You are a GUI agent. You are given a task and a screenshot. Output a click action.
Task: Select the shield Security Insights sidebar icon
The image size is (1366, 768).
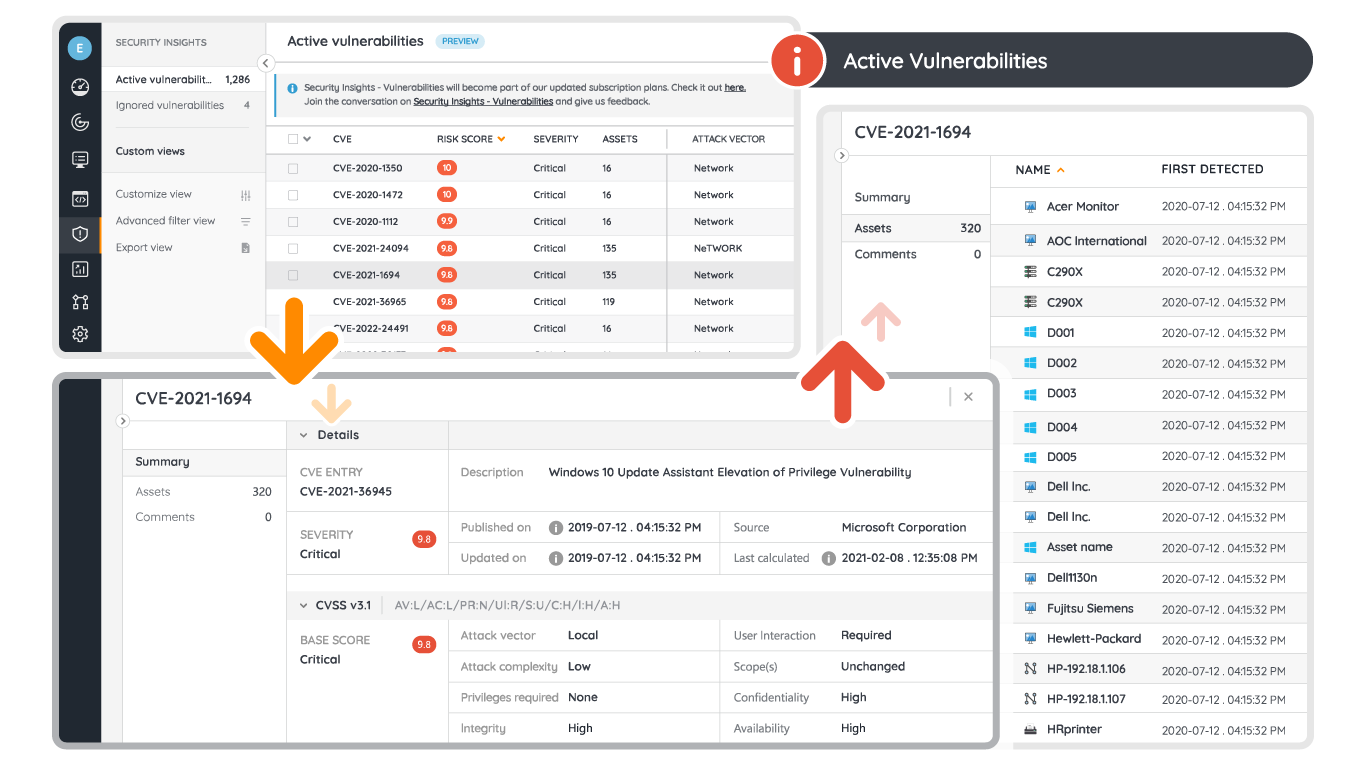coord(80,234)
